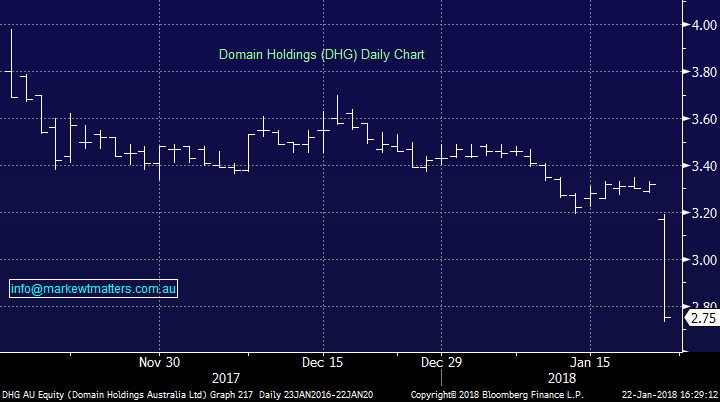The width and height of the screenshot is (720, 402).
Task: Click the Daily 23JAN2016-22JAN20 range text
Action: click(316, 395)
